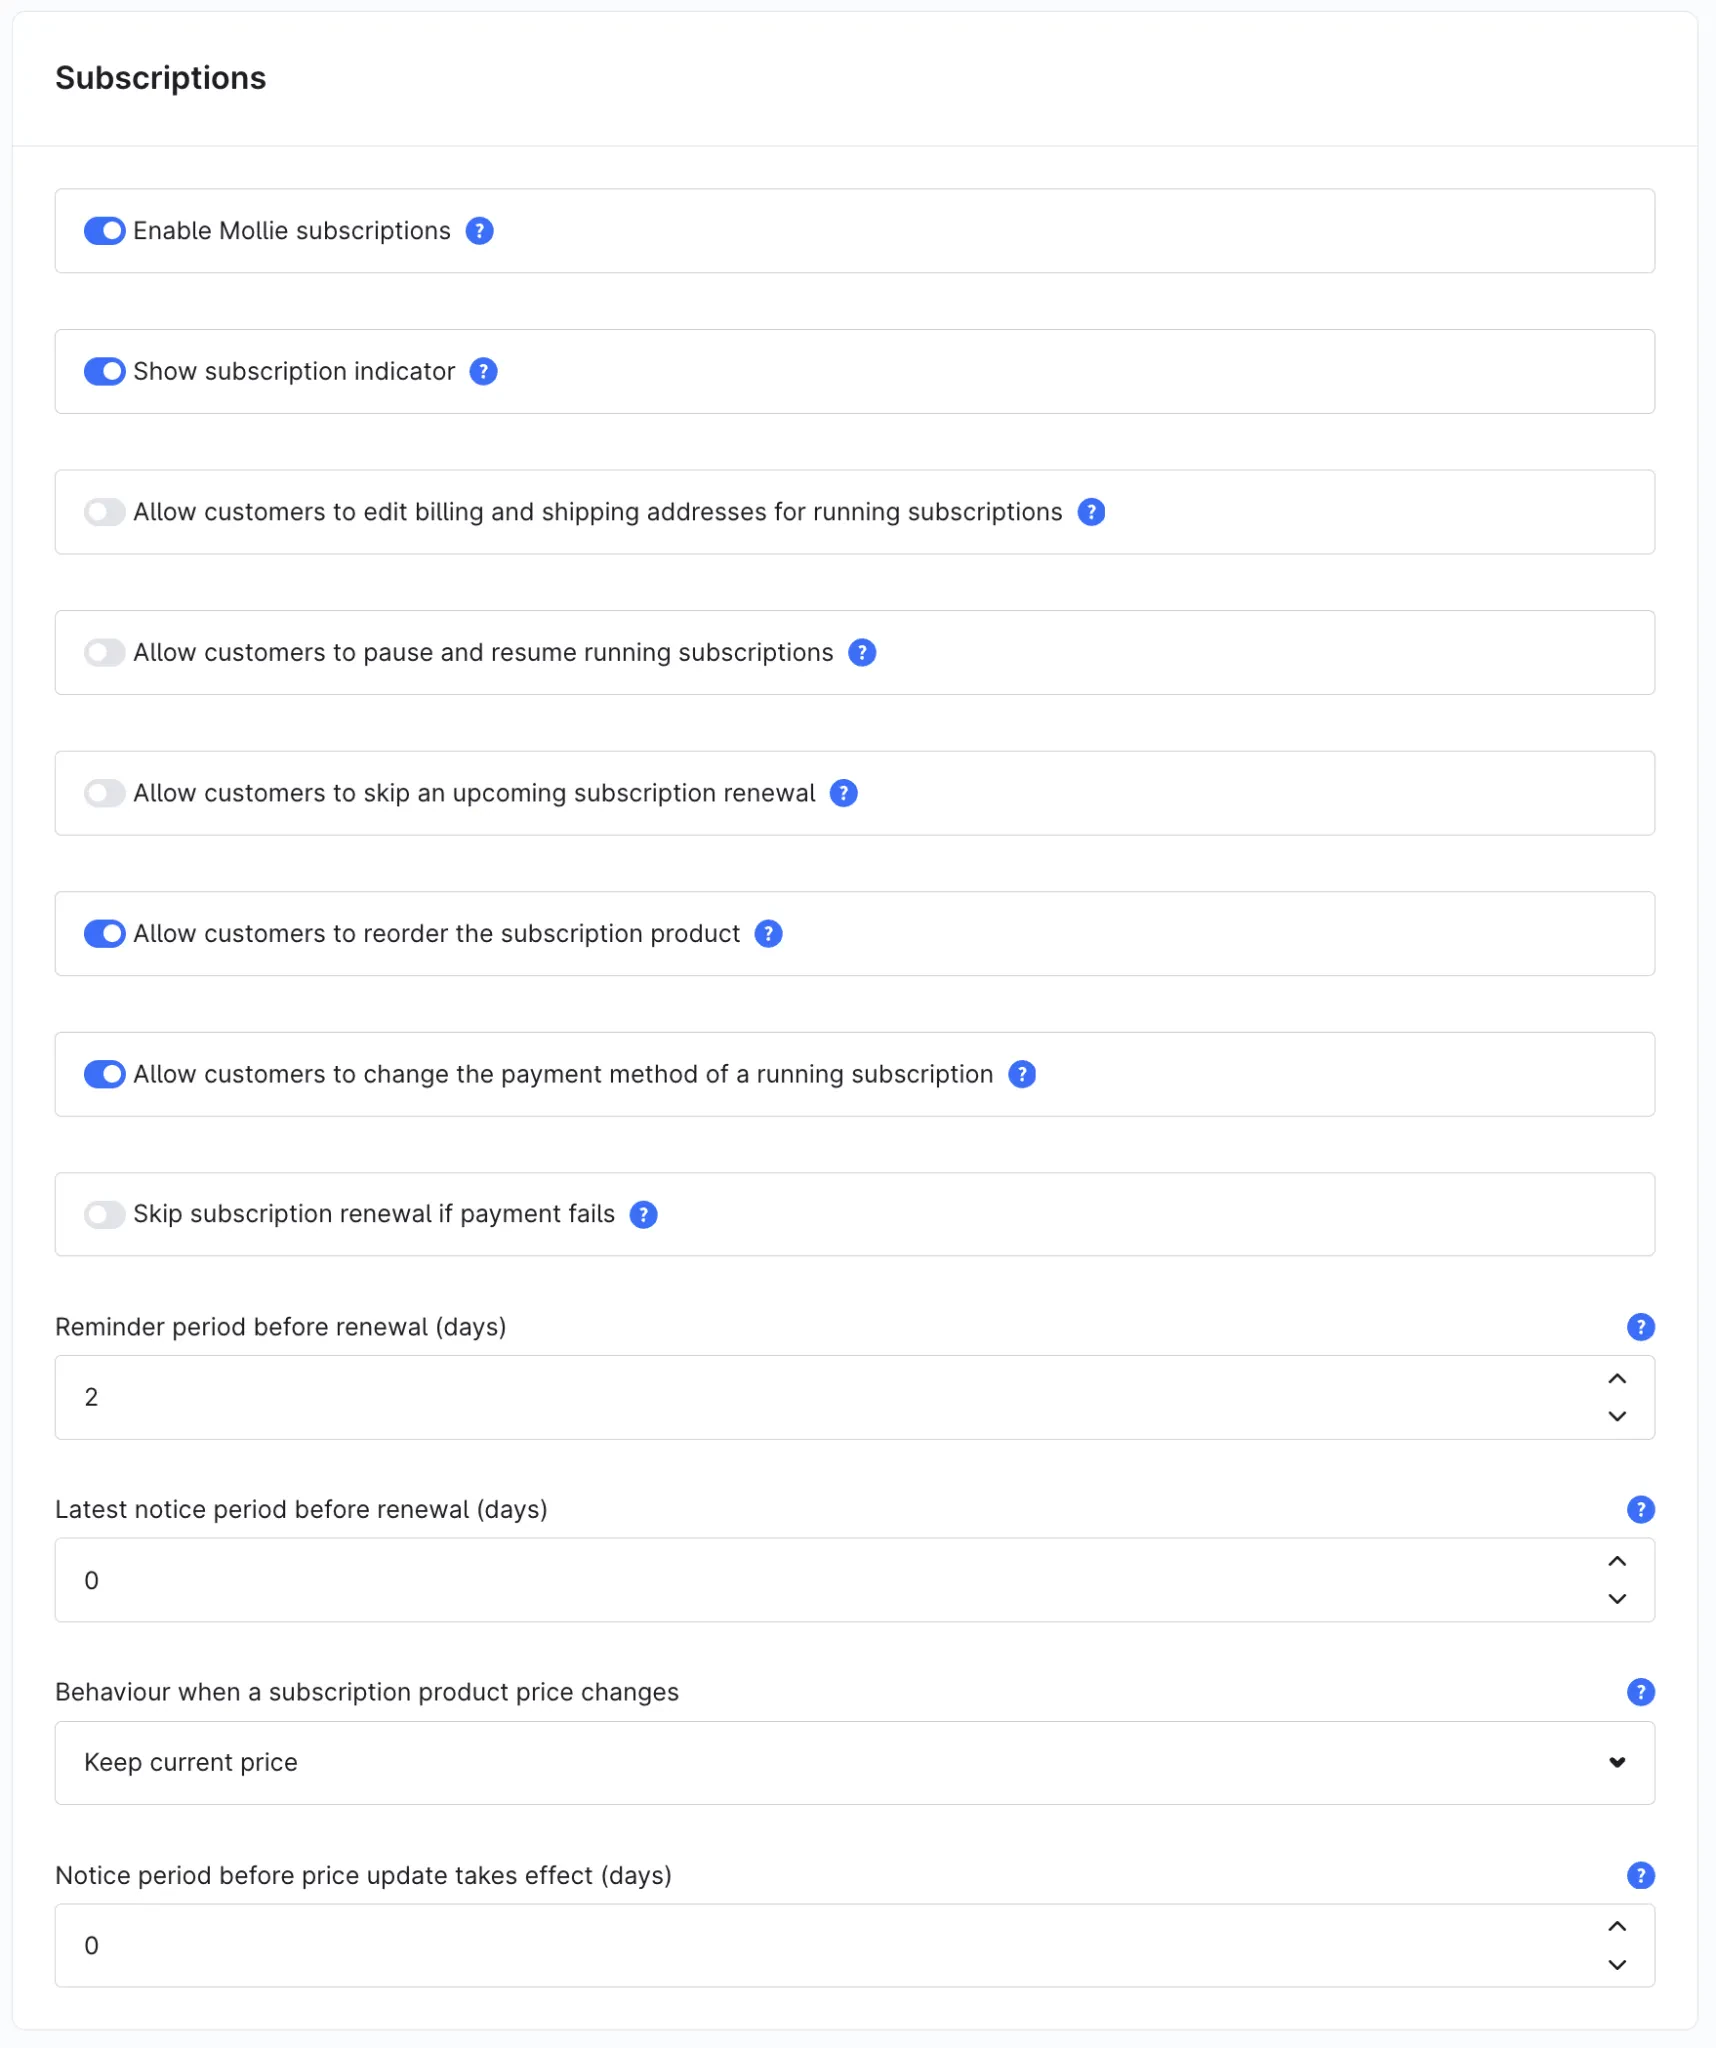Open help for skipping upcoming renewal
Image resolution: width=1716 pixels, height=2048 pixels.
click(844, 793)
